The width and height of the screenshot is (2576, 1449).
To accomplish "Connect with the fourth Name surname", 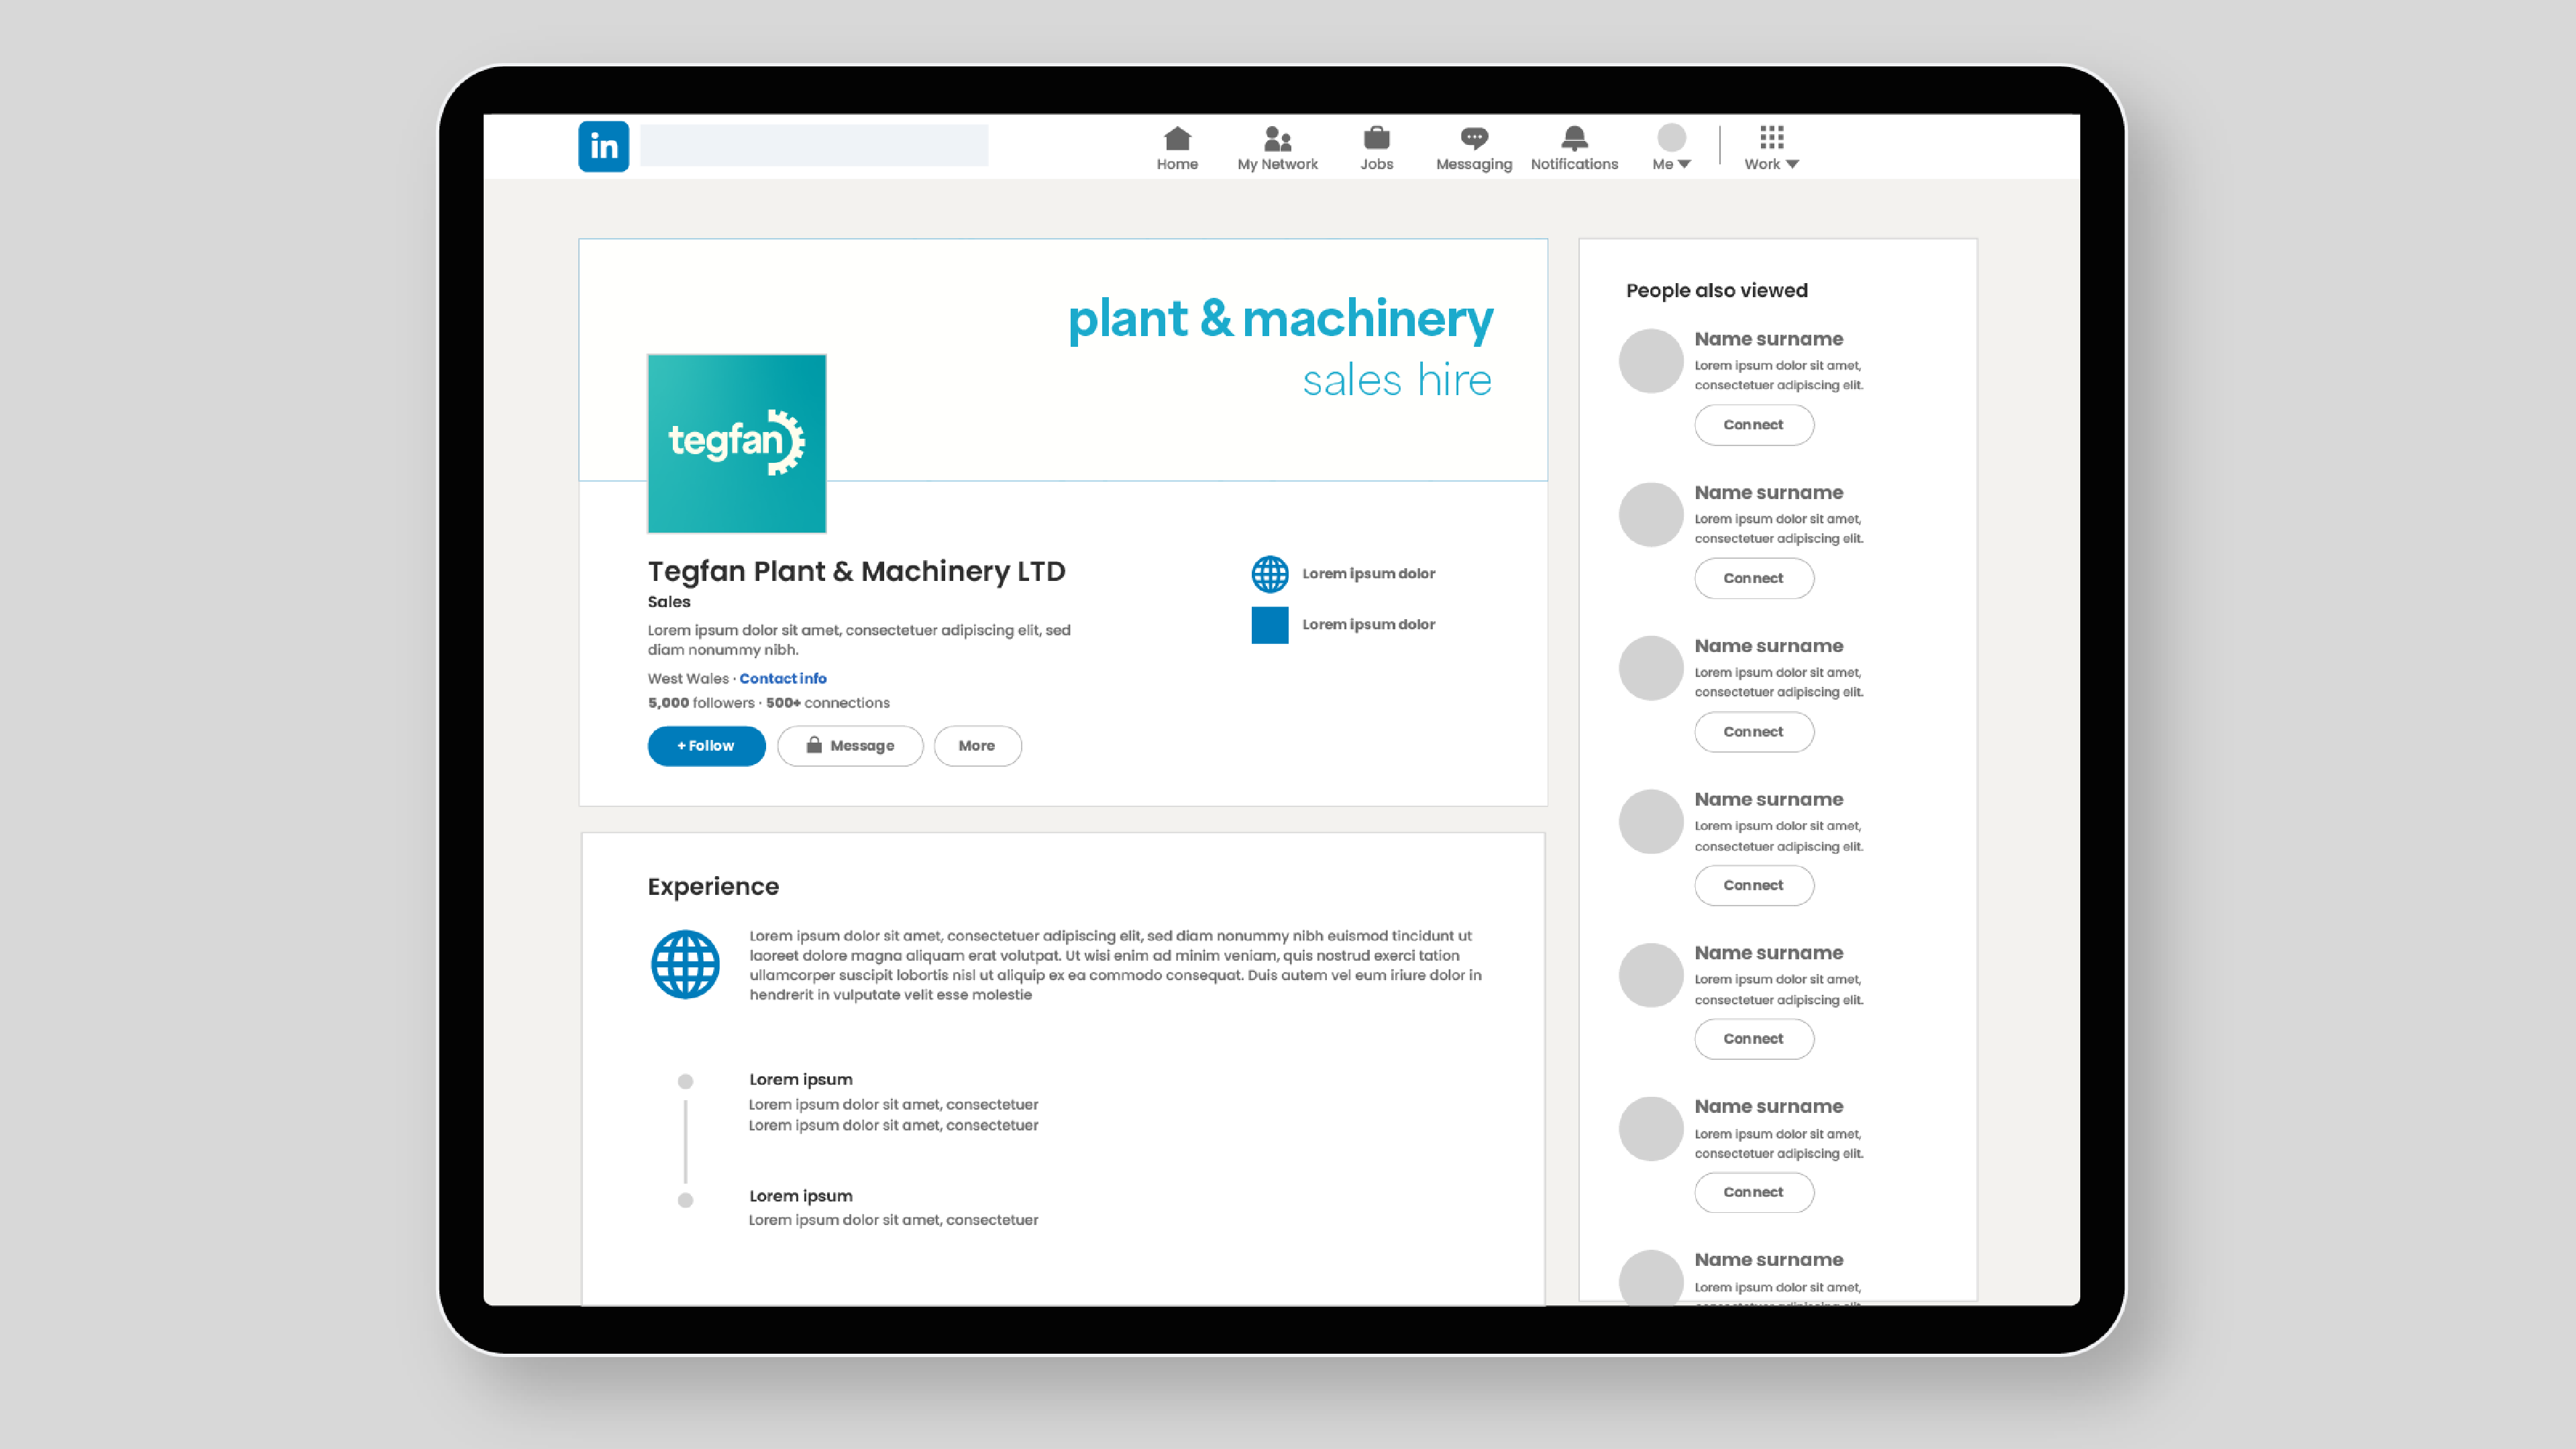I will click(x=1753, y=885).
